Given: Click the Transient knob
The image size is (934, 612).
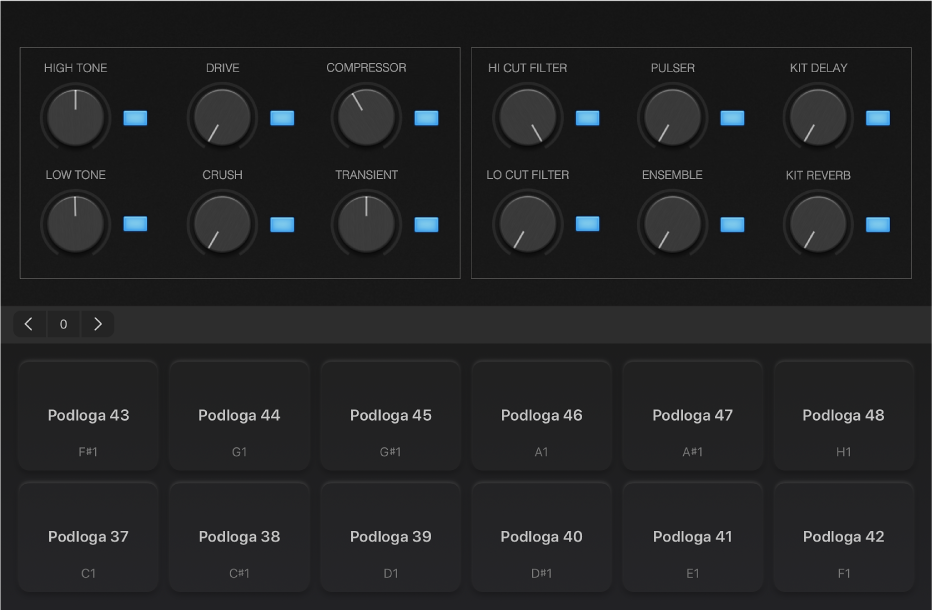Looking at the screenshot, I should click(x=366, y=222).
